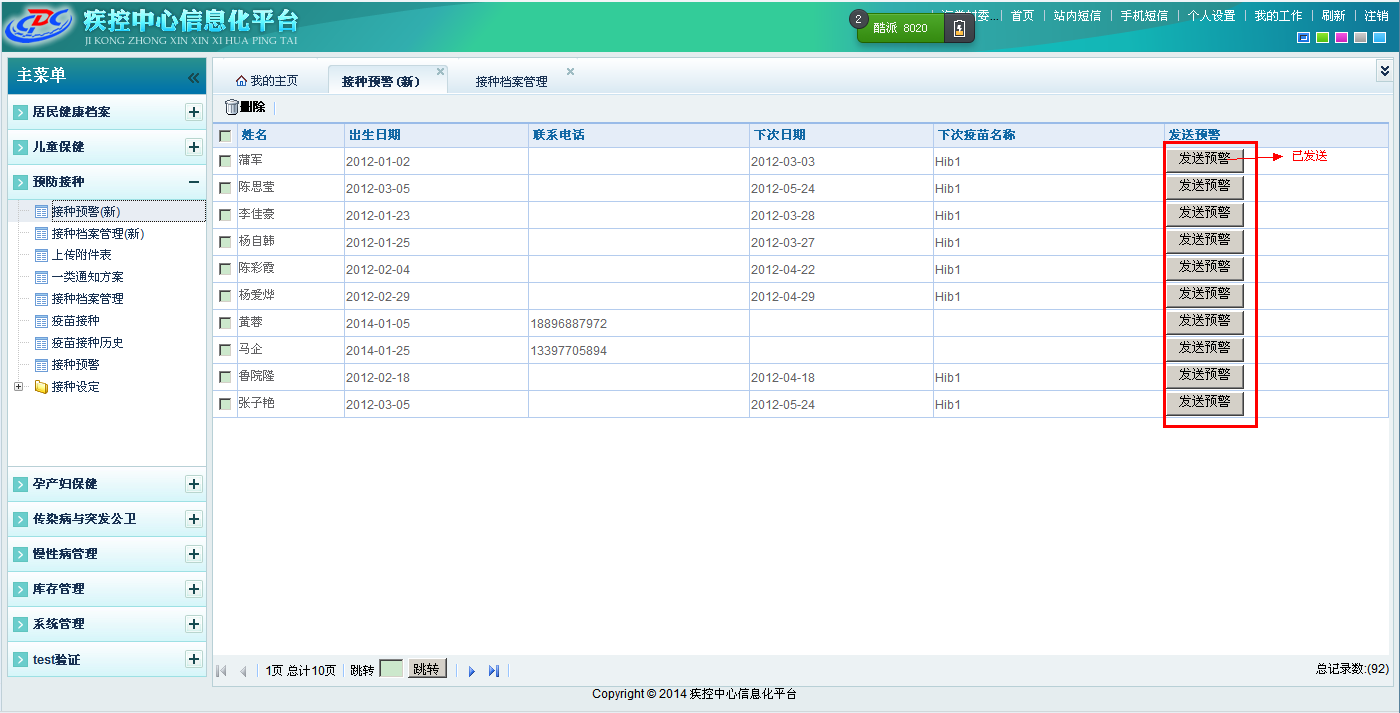Open 接种预警(新) in the sidebar tree

pos(86,212)
